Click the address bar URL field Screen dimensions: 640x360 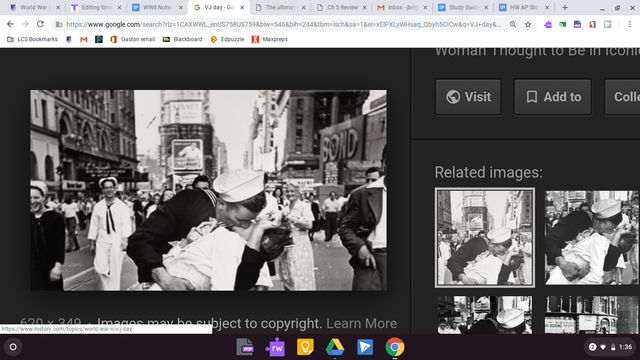(284, 25)
